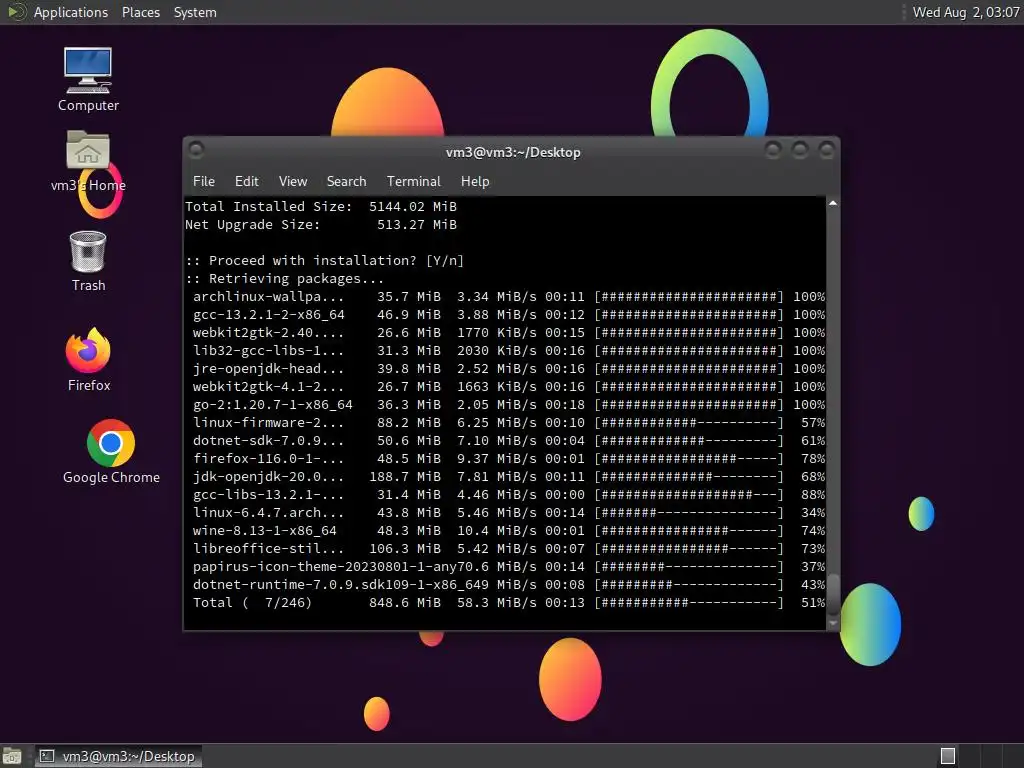Click the terminal scrollbar up arrow
The image size is (1024, 768).
tap(833, 204)
